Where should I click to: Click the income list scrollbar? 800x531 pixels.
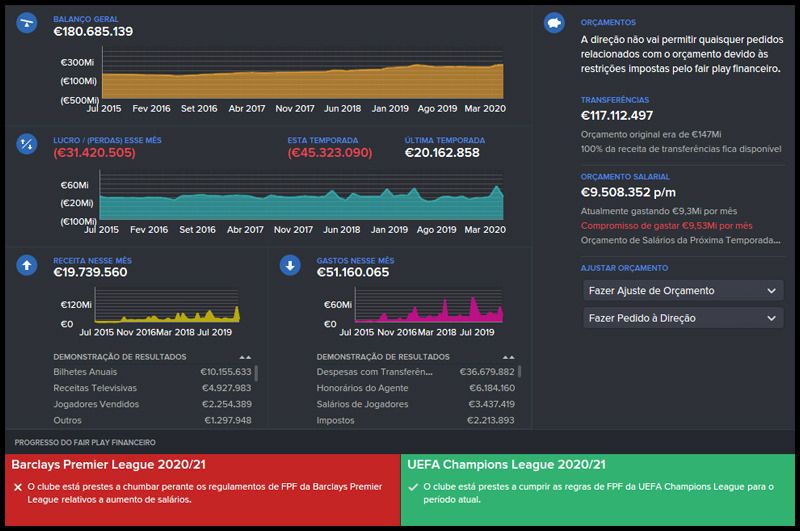(x=258, y=374)
